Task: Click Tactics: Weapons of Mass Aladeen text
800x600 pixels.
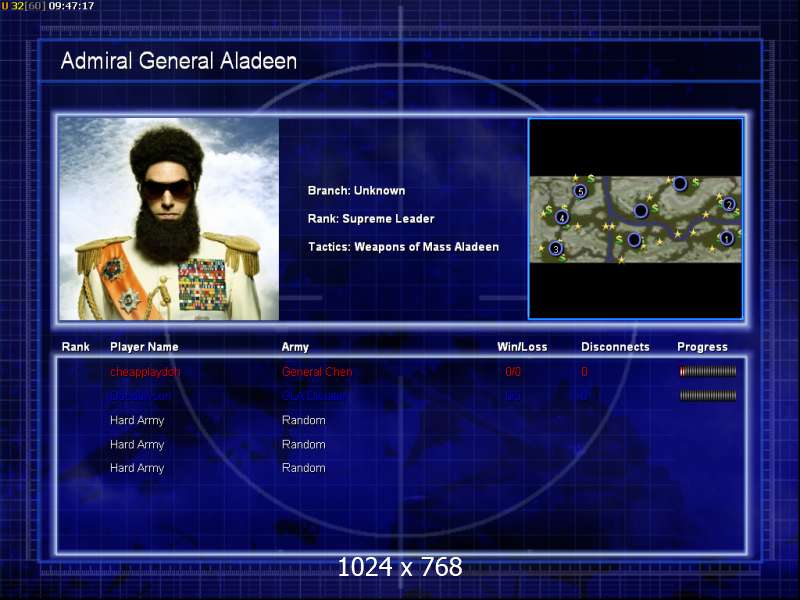Action: (x=403, y=247)
